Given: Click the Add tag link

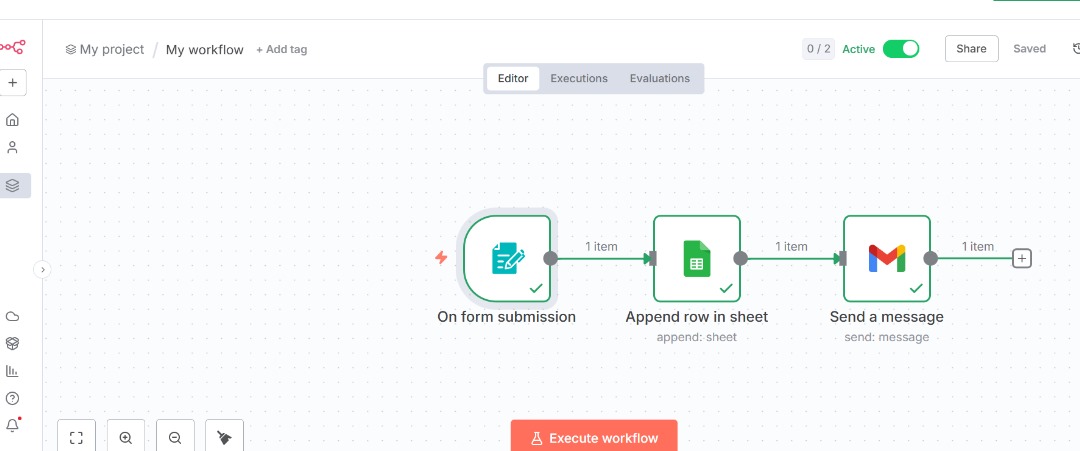Looking at the screenshot, I should [x=282, y=50].
